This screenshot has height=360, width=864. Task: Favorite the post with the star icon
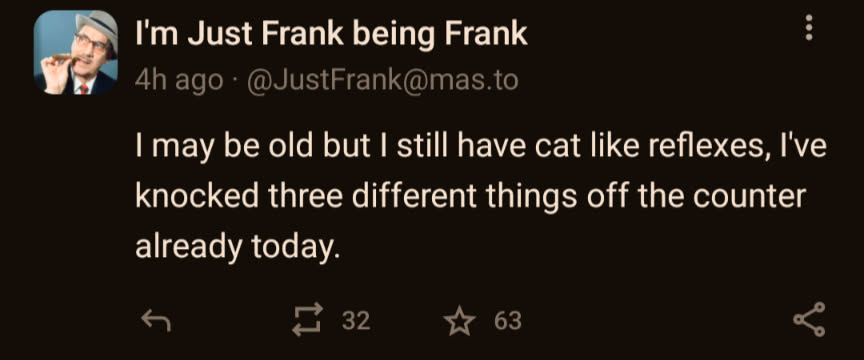pyautogui.click(x=460, y=320)
